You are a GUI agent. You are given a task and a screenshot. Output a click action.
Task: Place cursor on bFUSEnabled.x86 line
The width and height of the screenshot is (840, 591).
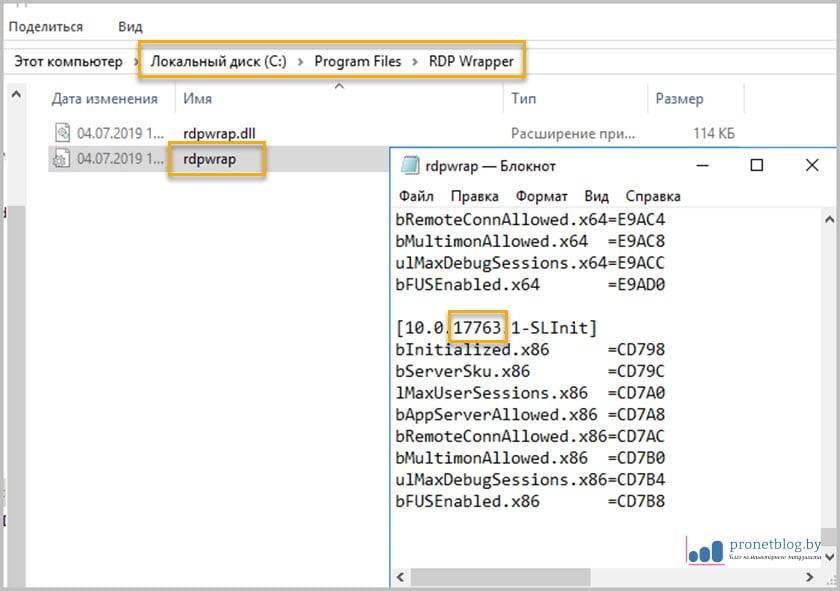click(530, 501)
